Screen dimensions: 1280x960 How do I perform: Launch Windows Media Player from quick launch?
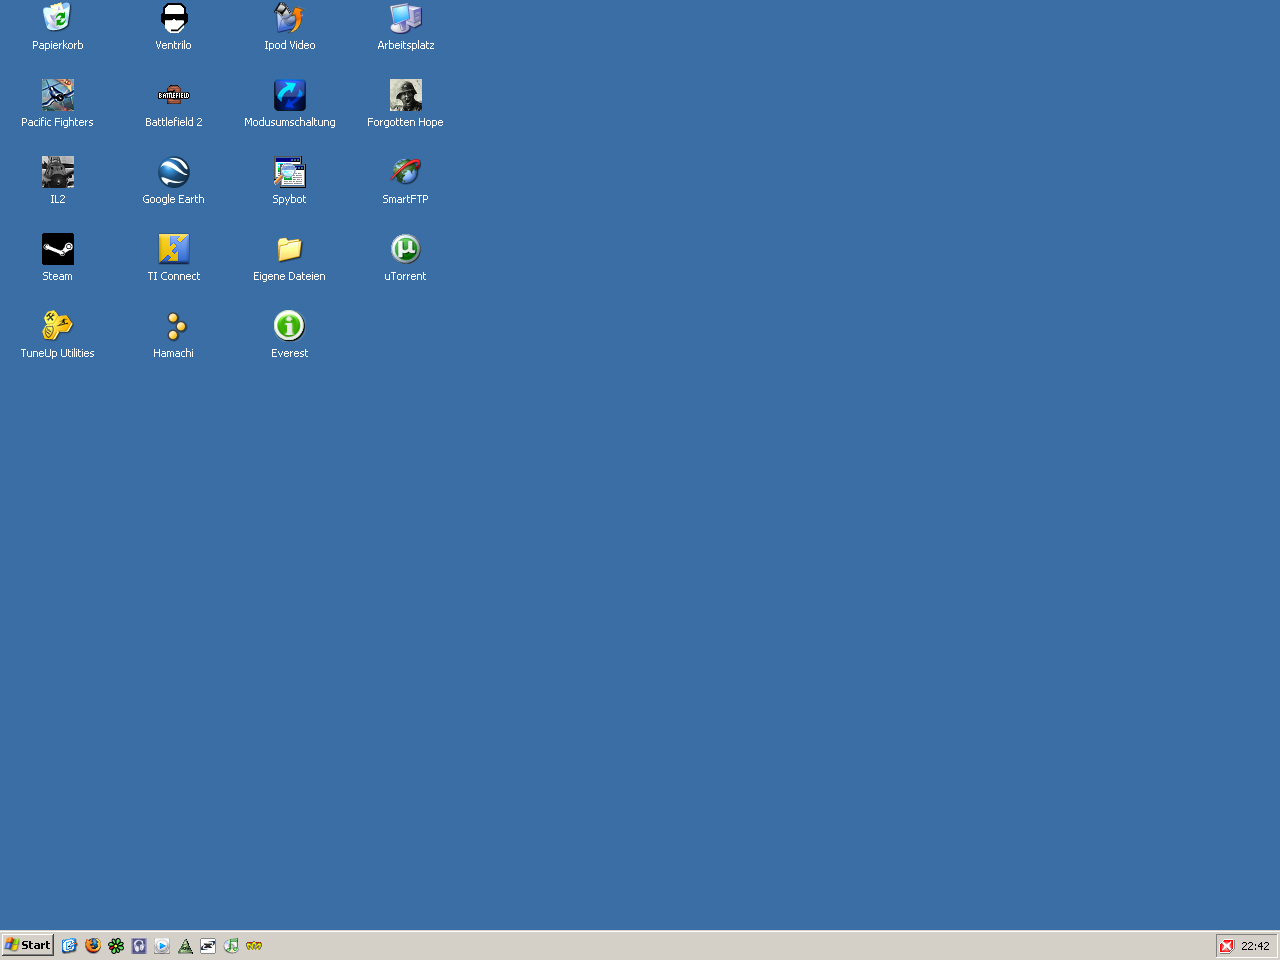click(162, 945)
